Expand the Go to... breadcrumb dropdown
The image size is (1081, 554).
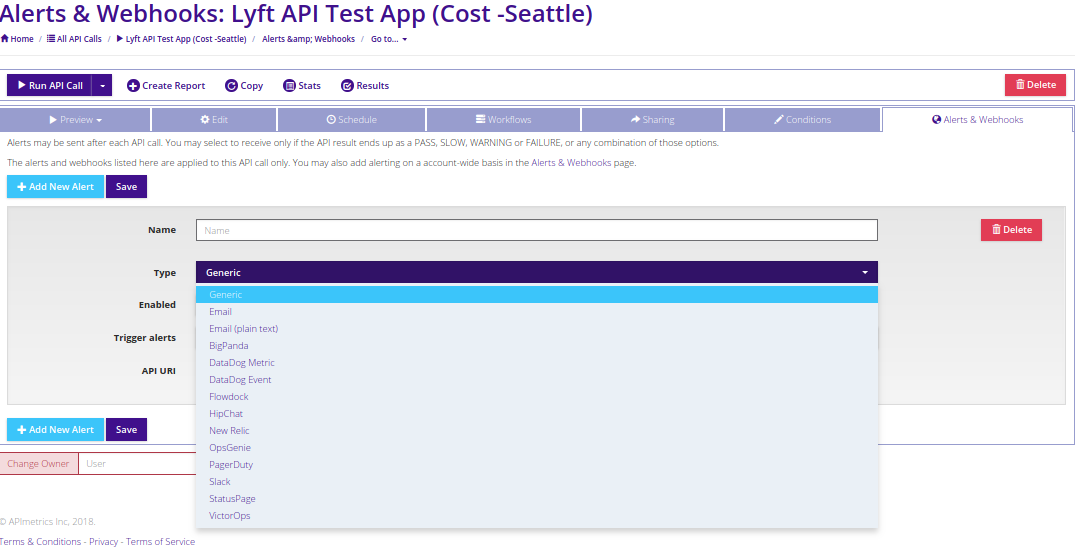point(389,39)
